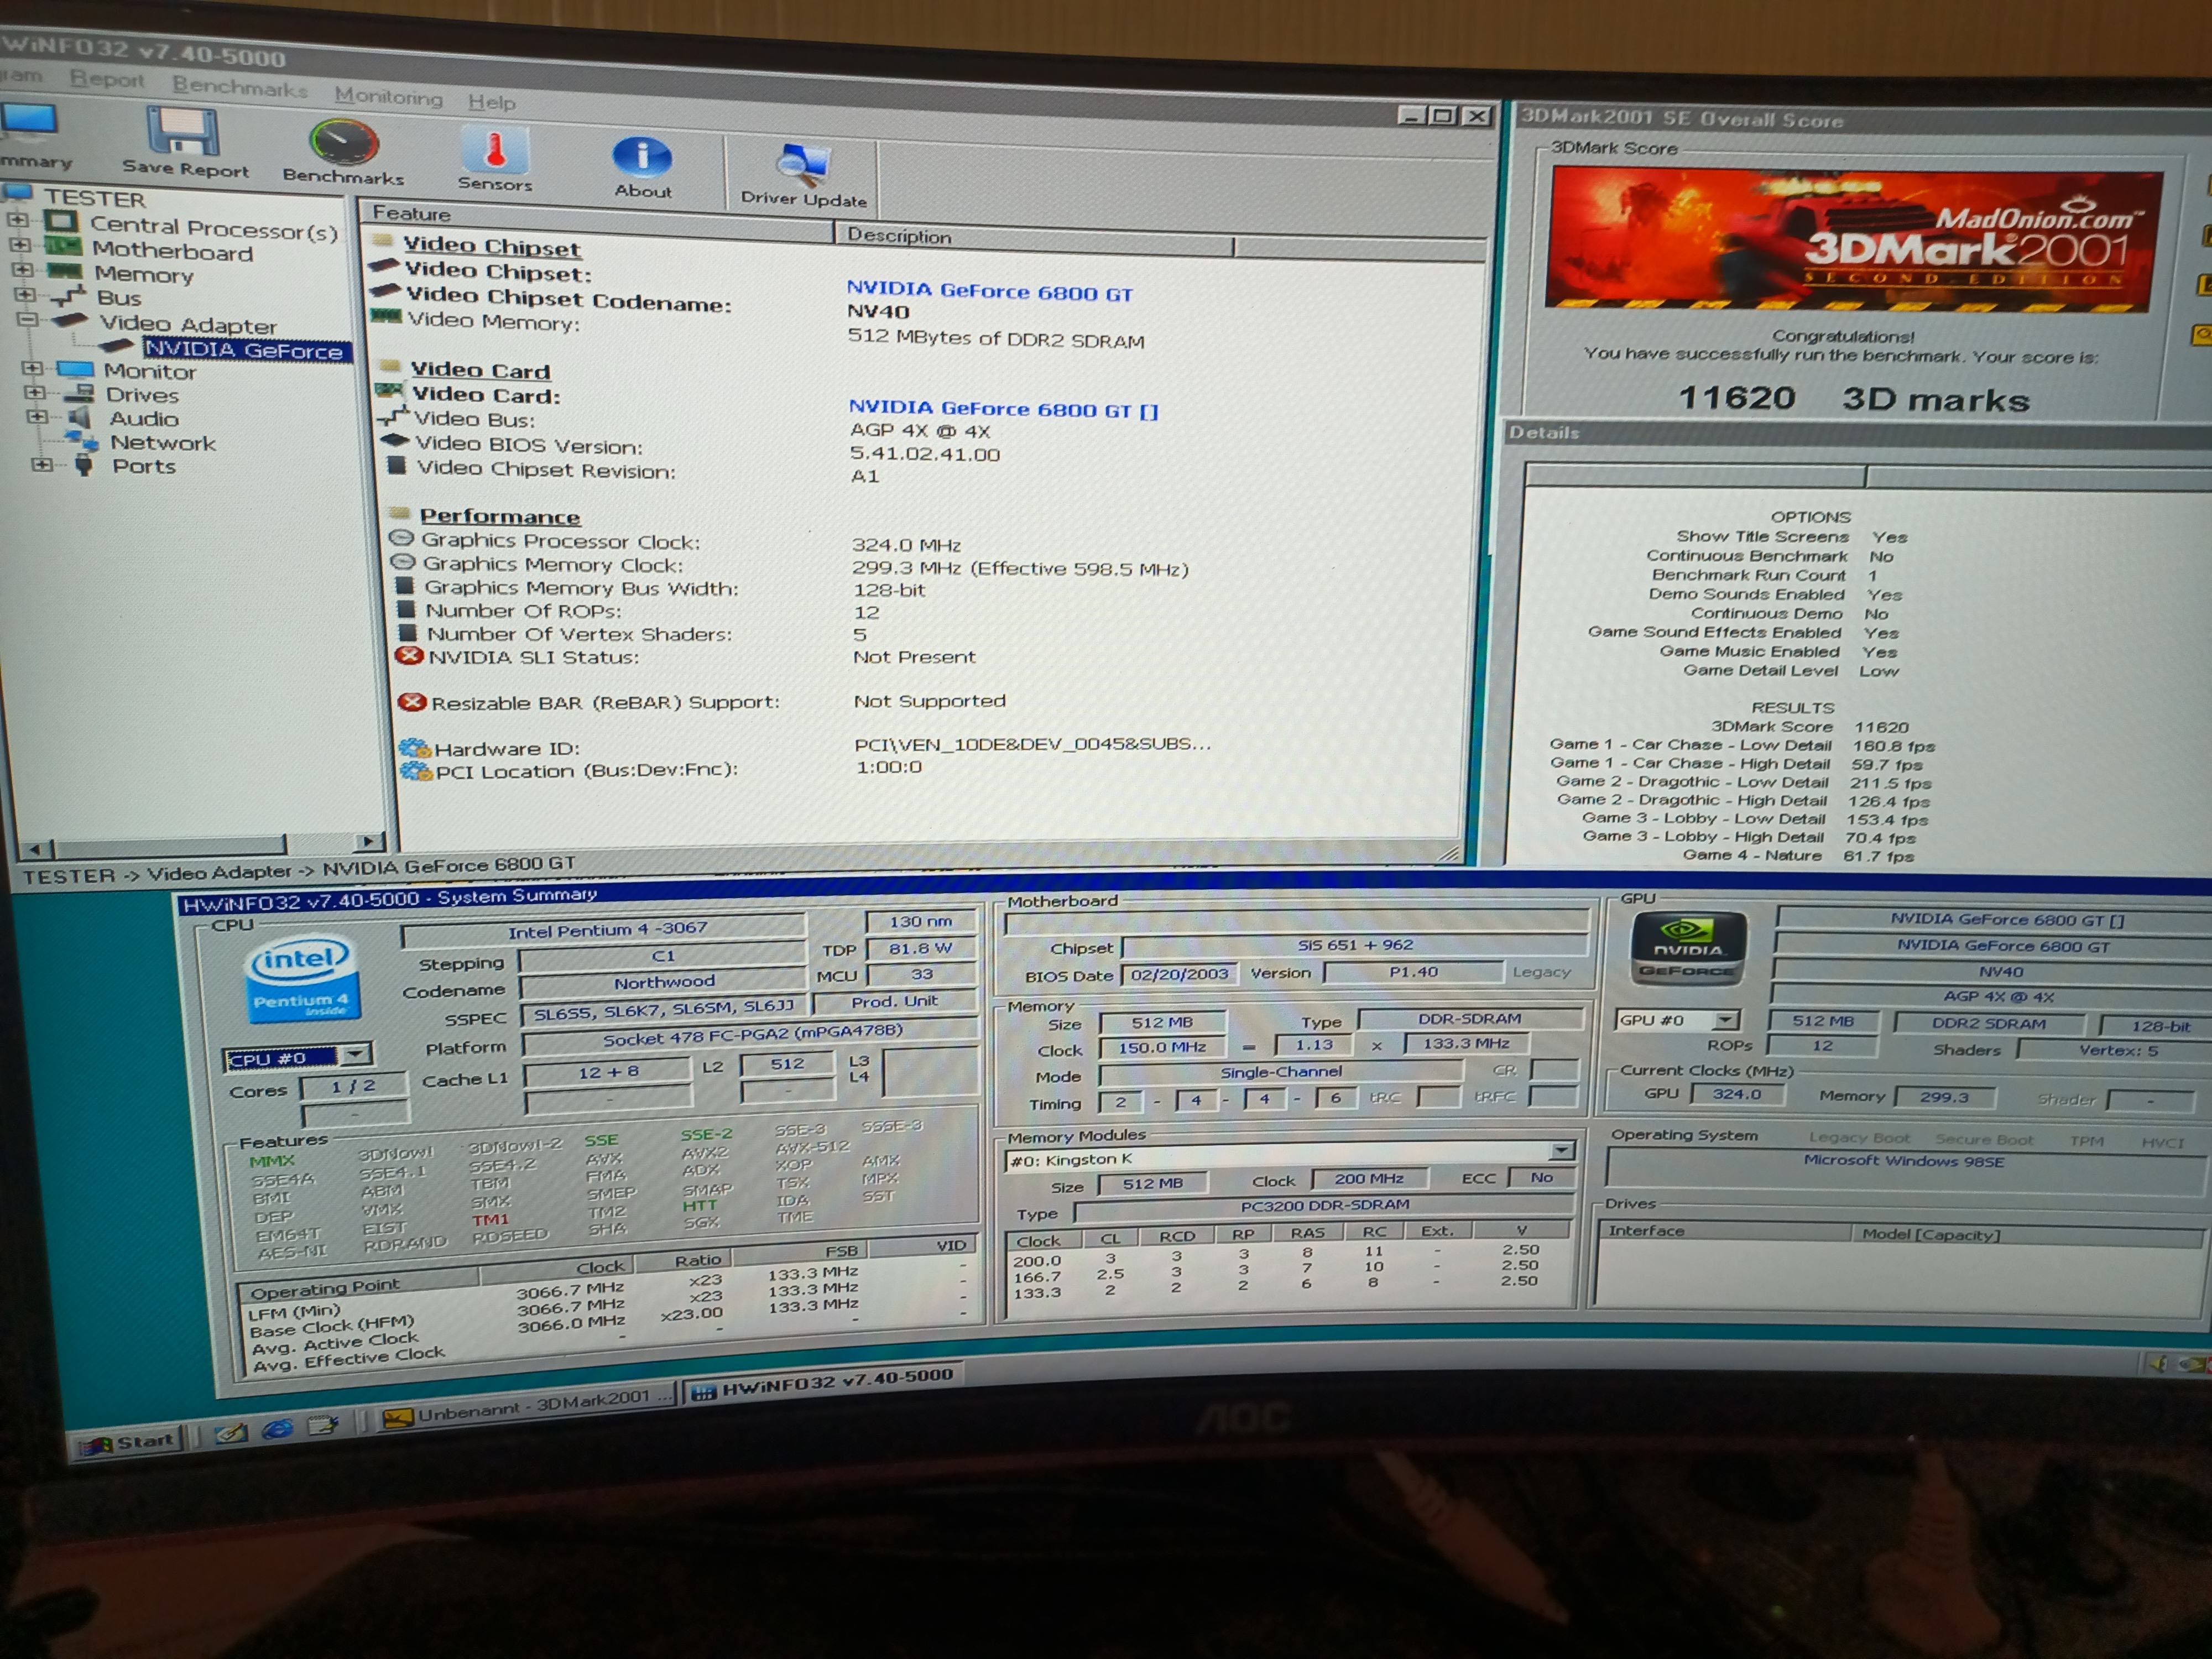Screen dimensions: 2212x1659
Task: Select the TESTER root computer node
Action: tap(94, 198)
